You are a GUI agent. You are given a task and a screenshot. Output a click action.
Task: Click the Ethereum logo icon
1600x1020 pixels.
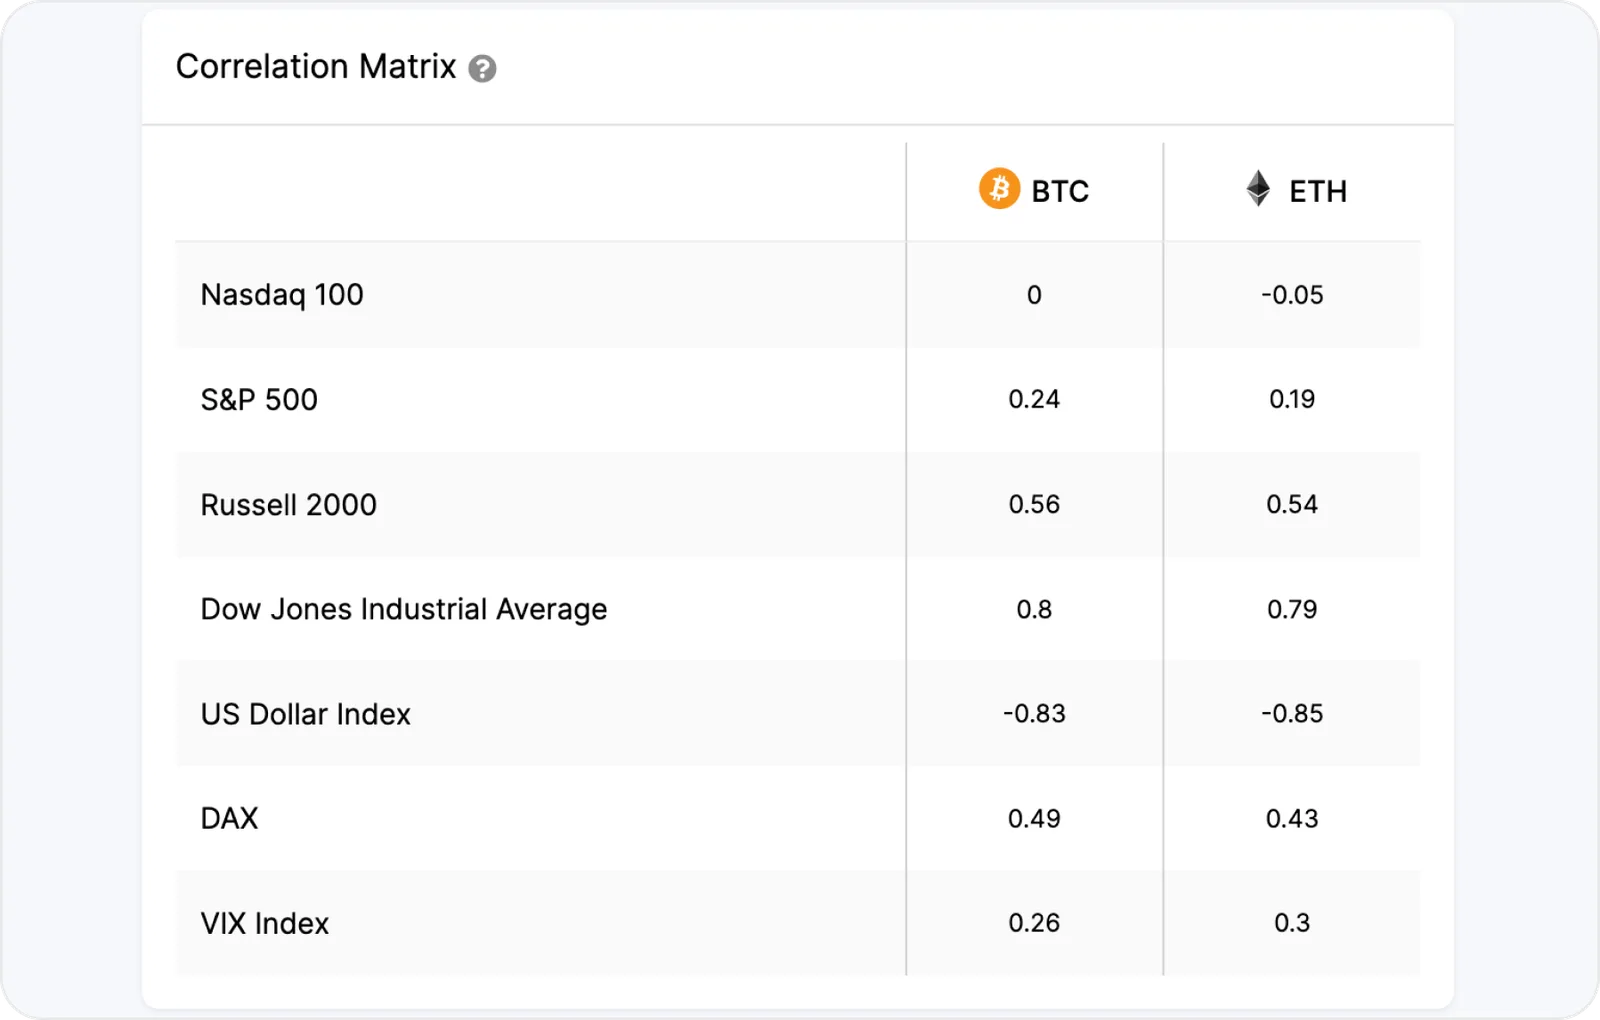point(1258,188)
